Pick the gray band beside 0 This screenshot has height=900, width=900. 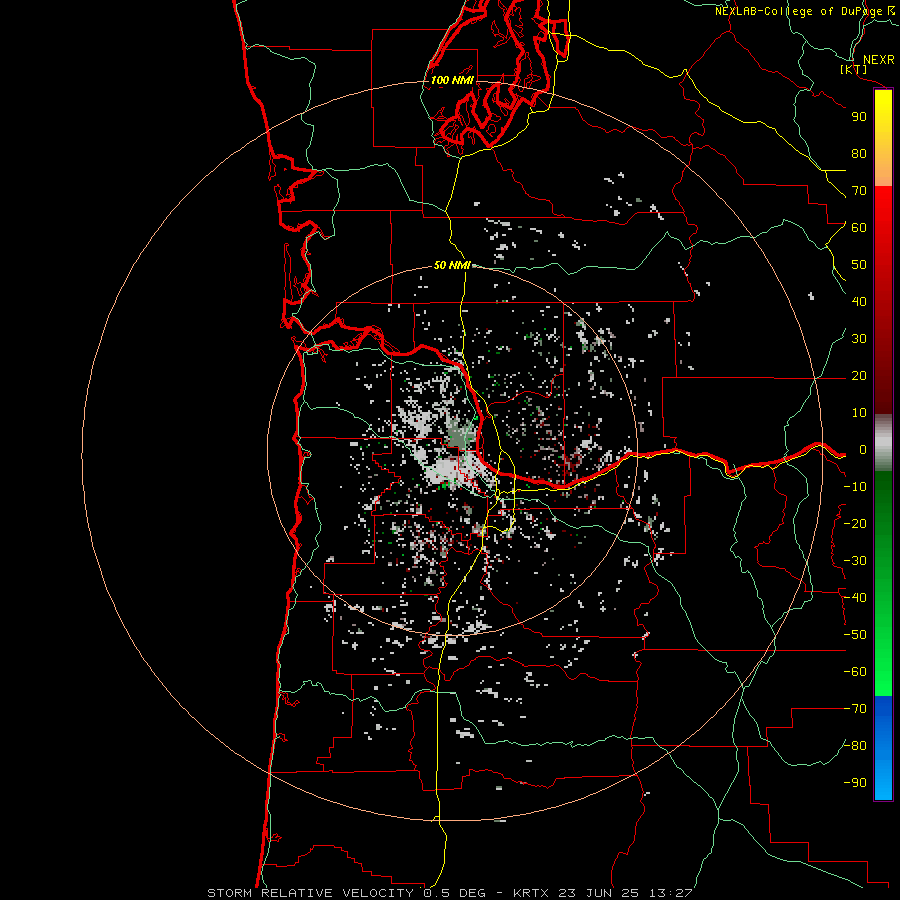tap(883, 443)
